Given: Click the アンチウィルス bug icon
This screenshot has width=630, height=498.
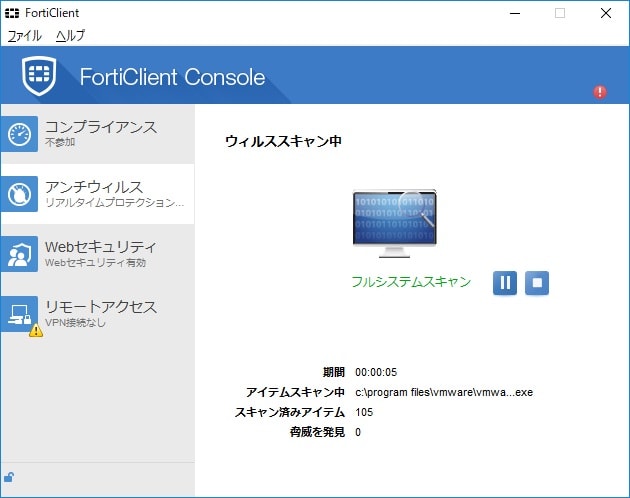Looking at the screenshot, I should pos(19,194).
